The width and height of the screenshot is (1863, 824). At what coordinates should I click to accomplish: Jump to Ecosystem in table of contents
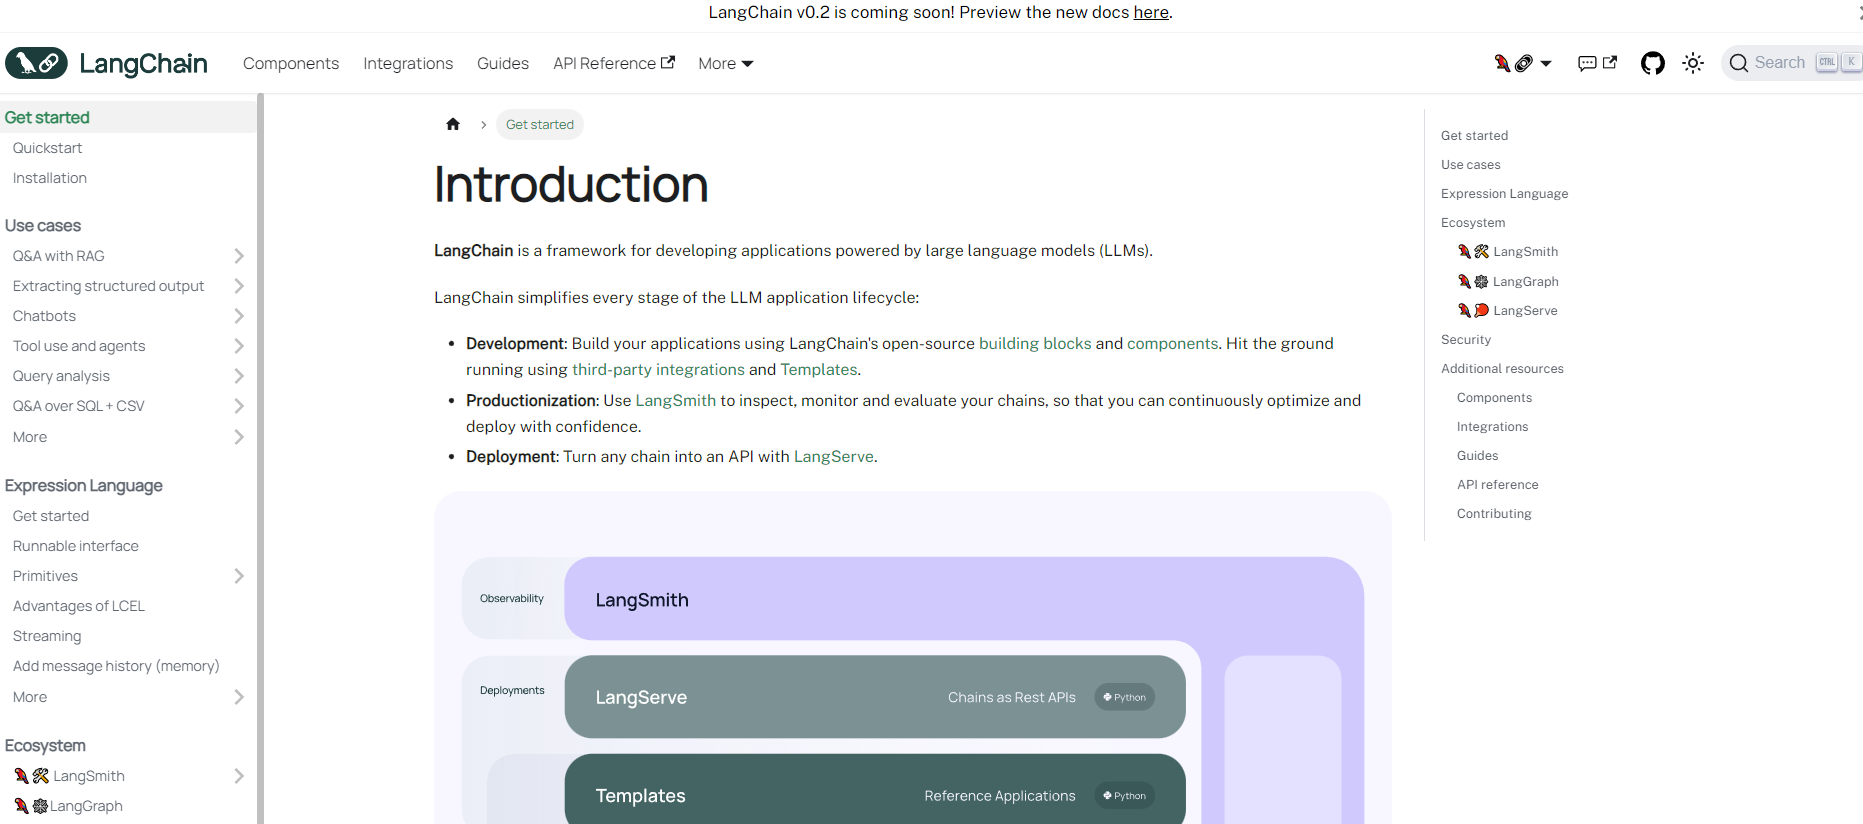point(1473,223)
